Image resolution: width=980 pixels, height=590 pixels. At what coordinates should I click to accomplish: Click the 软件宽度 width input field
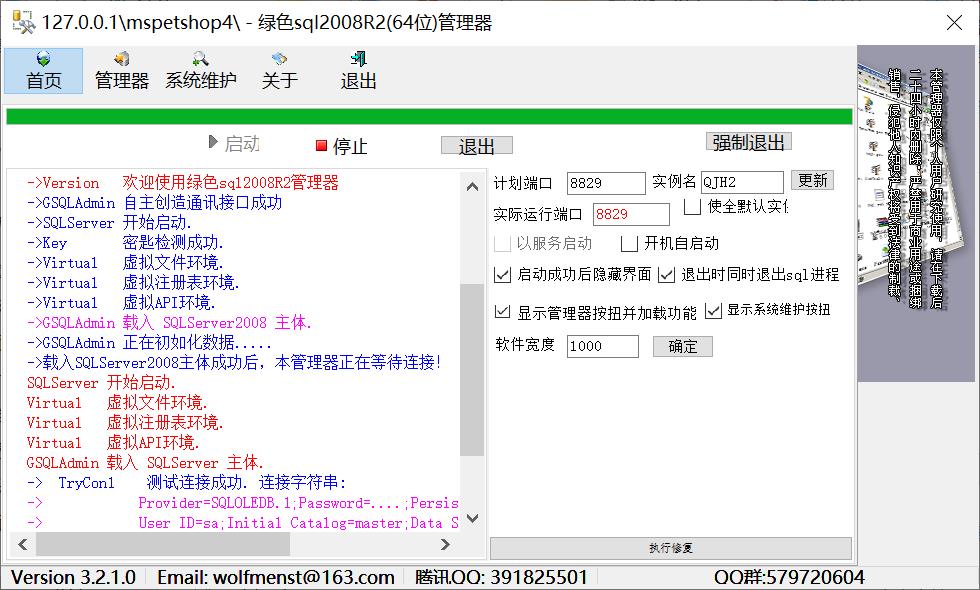point(603,346)
